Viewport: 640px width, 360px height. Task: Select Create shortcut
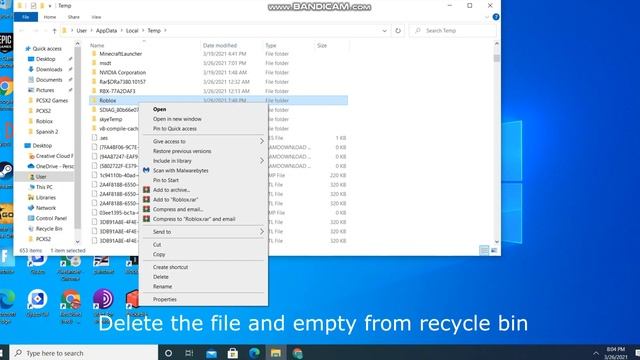tap(170, 267)
